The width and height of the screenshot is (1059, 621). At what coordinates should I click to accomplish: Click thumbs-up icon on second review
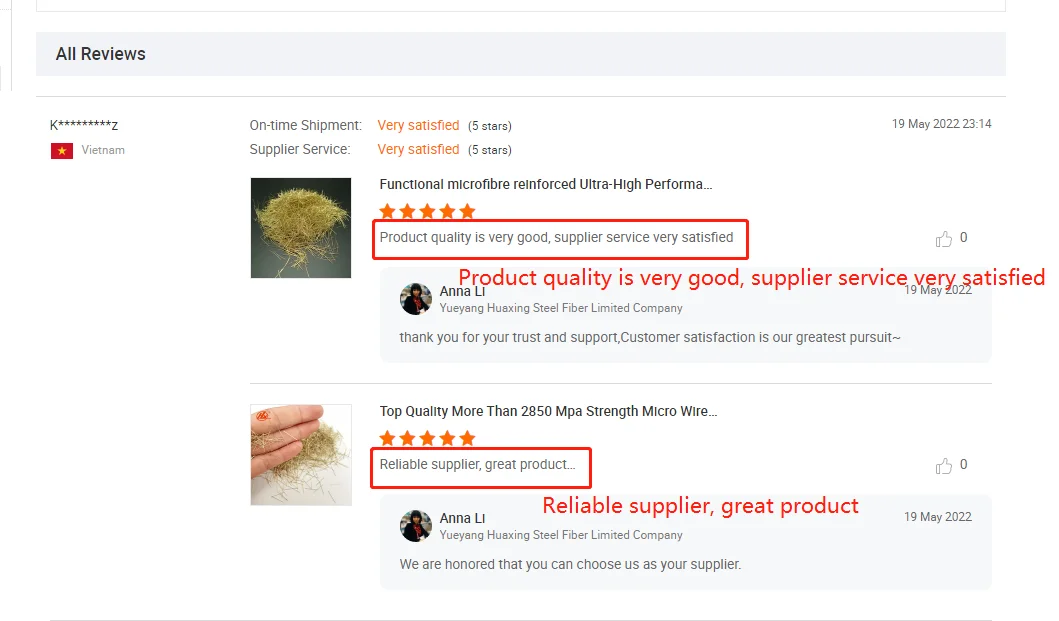pyautogui.click(x=944, y=466)
